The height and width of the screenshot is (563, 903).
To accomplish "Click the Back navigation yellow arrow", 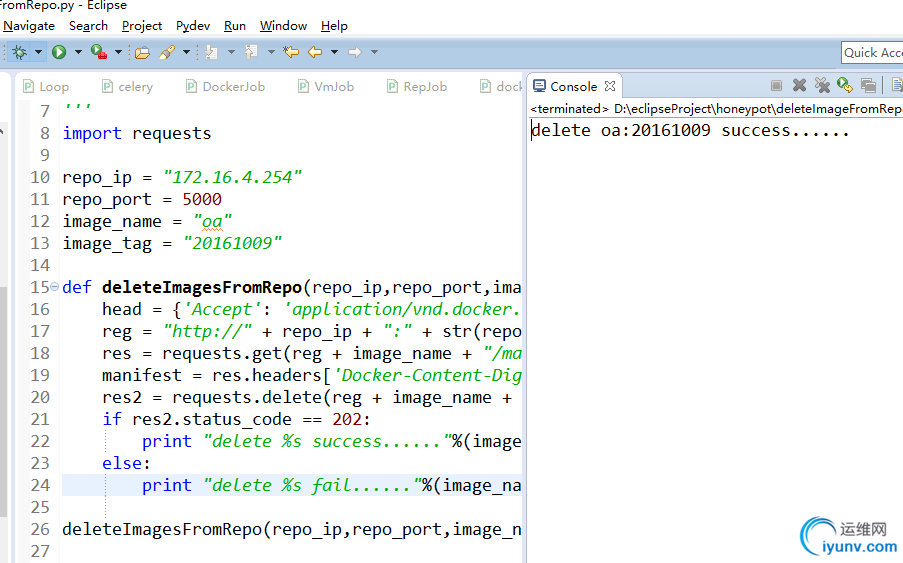I will [315, 52].
